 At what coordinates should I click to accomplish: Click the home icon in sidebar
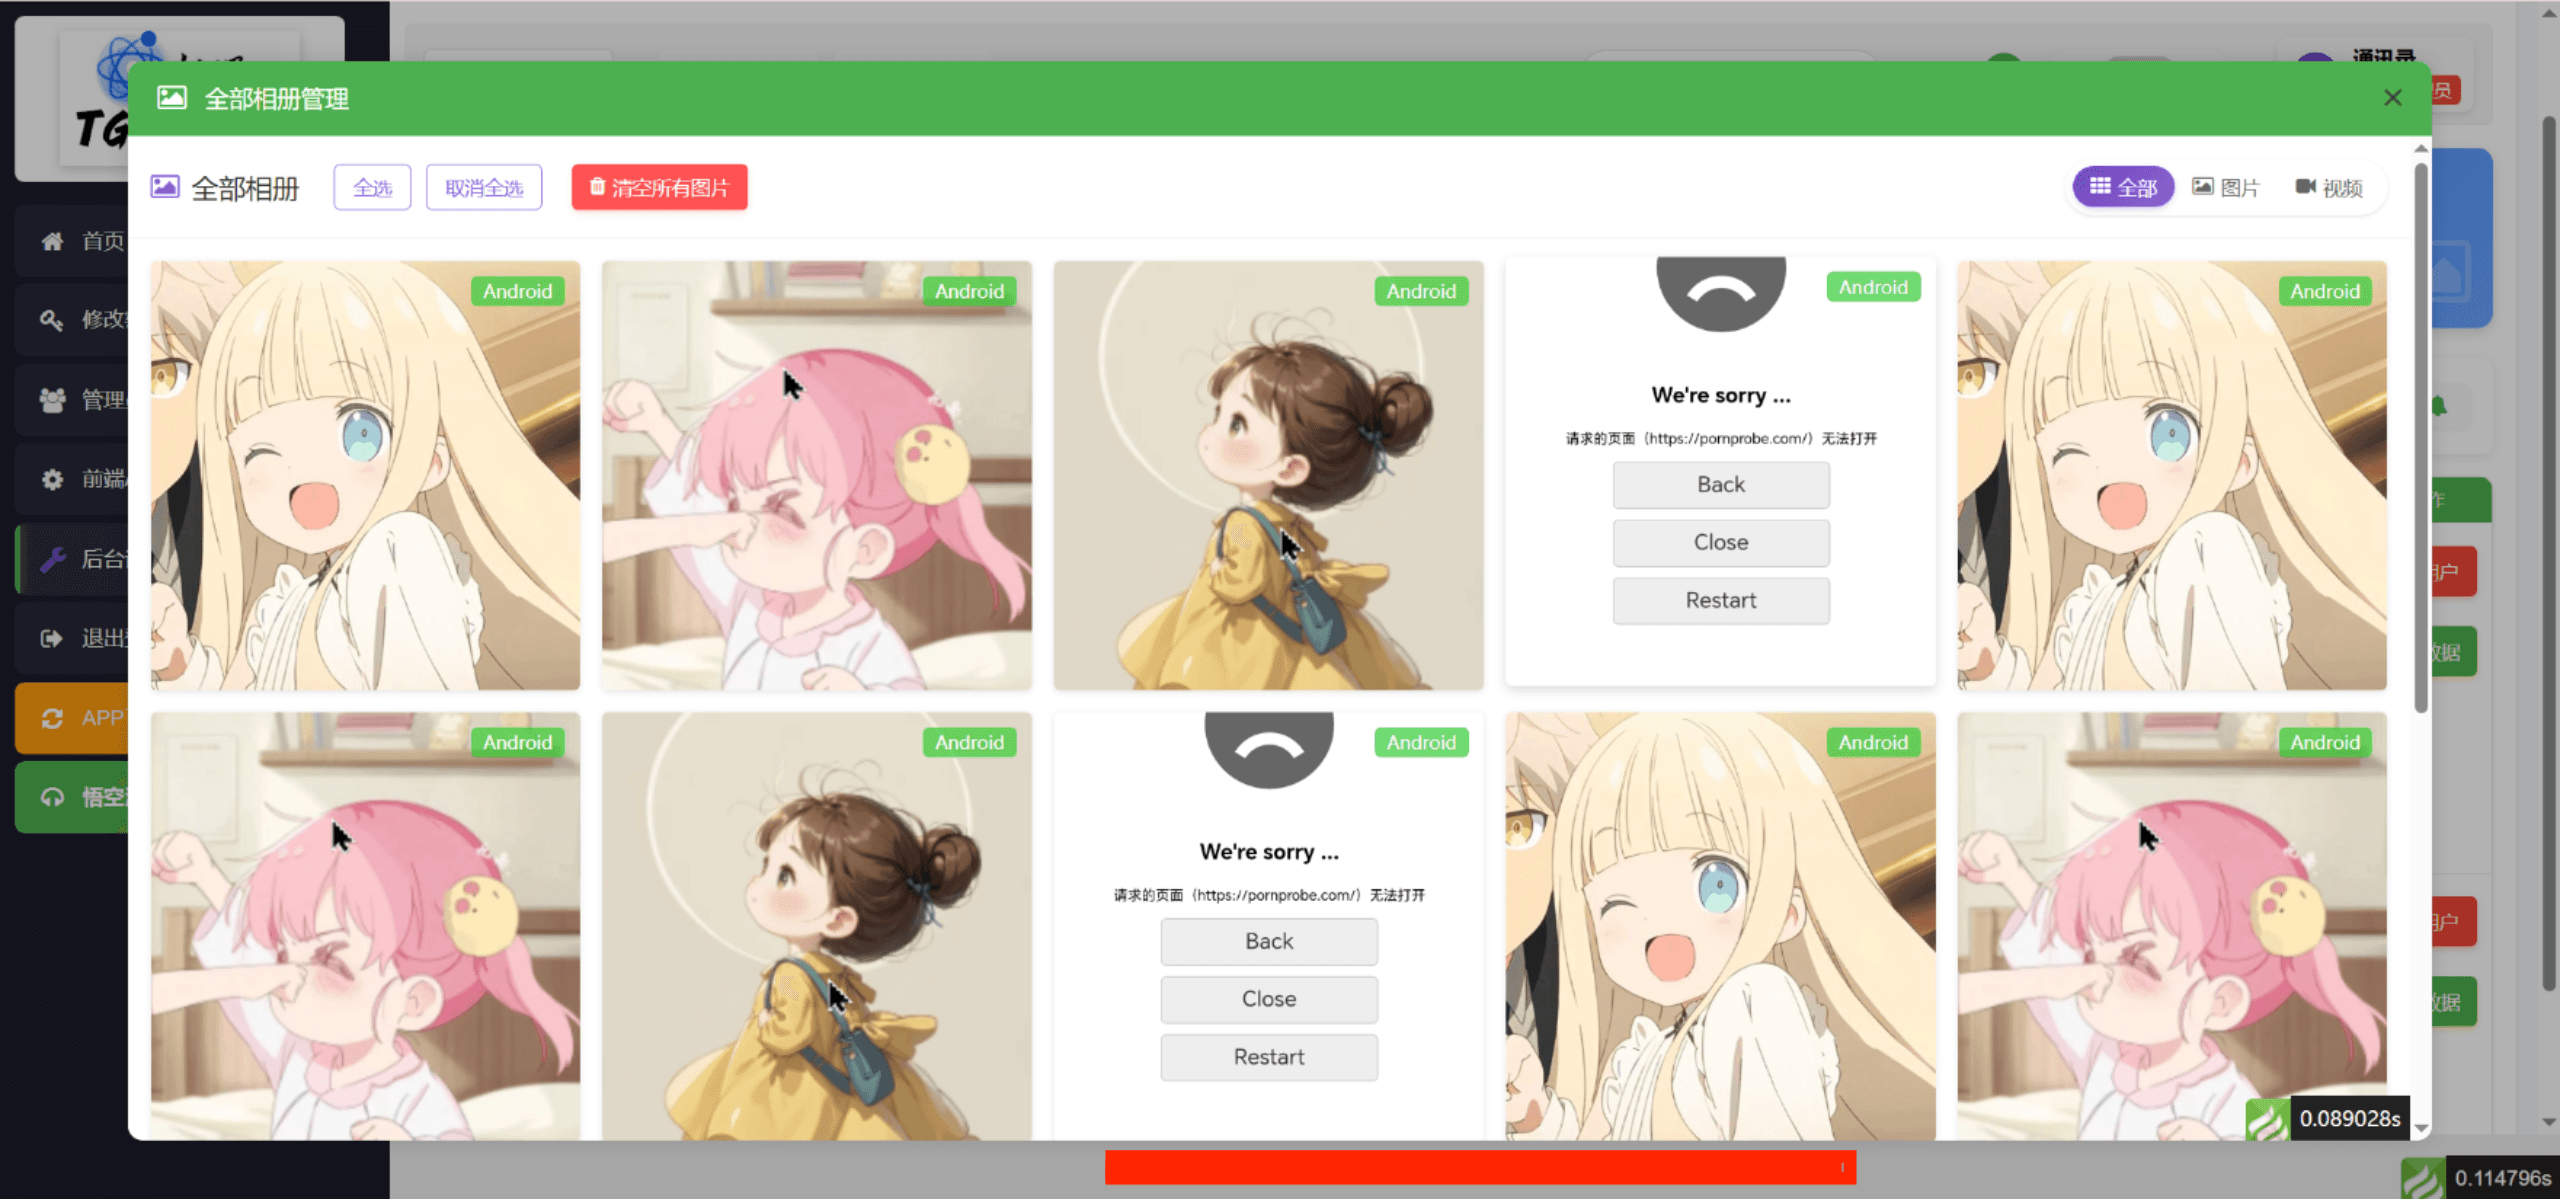coord(52,241)
